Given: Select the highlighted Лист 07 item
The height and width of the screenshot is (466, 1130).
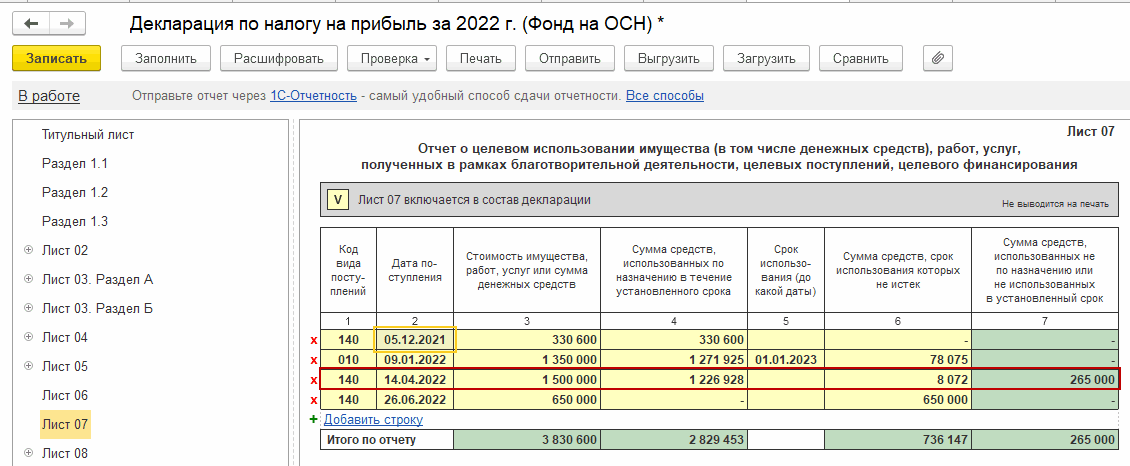Looking at the screenshot, I should (x=65, y=424).
